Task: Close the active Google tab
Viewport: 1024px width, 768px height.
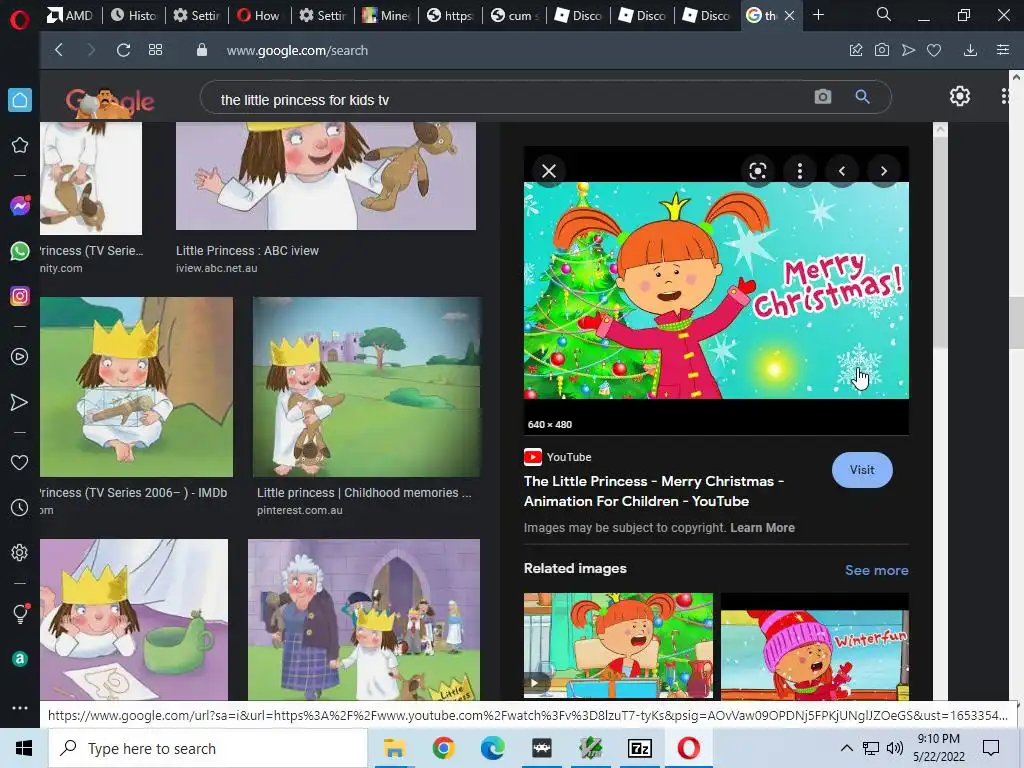Action: point(790,15)
